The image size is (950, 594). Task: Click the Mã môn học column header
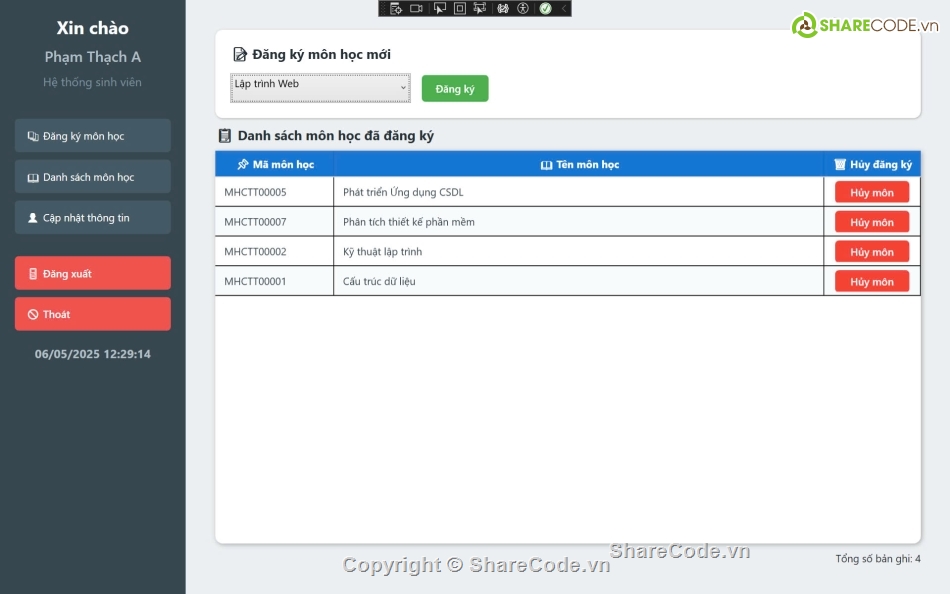[274, 164]
